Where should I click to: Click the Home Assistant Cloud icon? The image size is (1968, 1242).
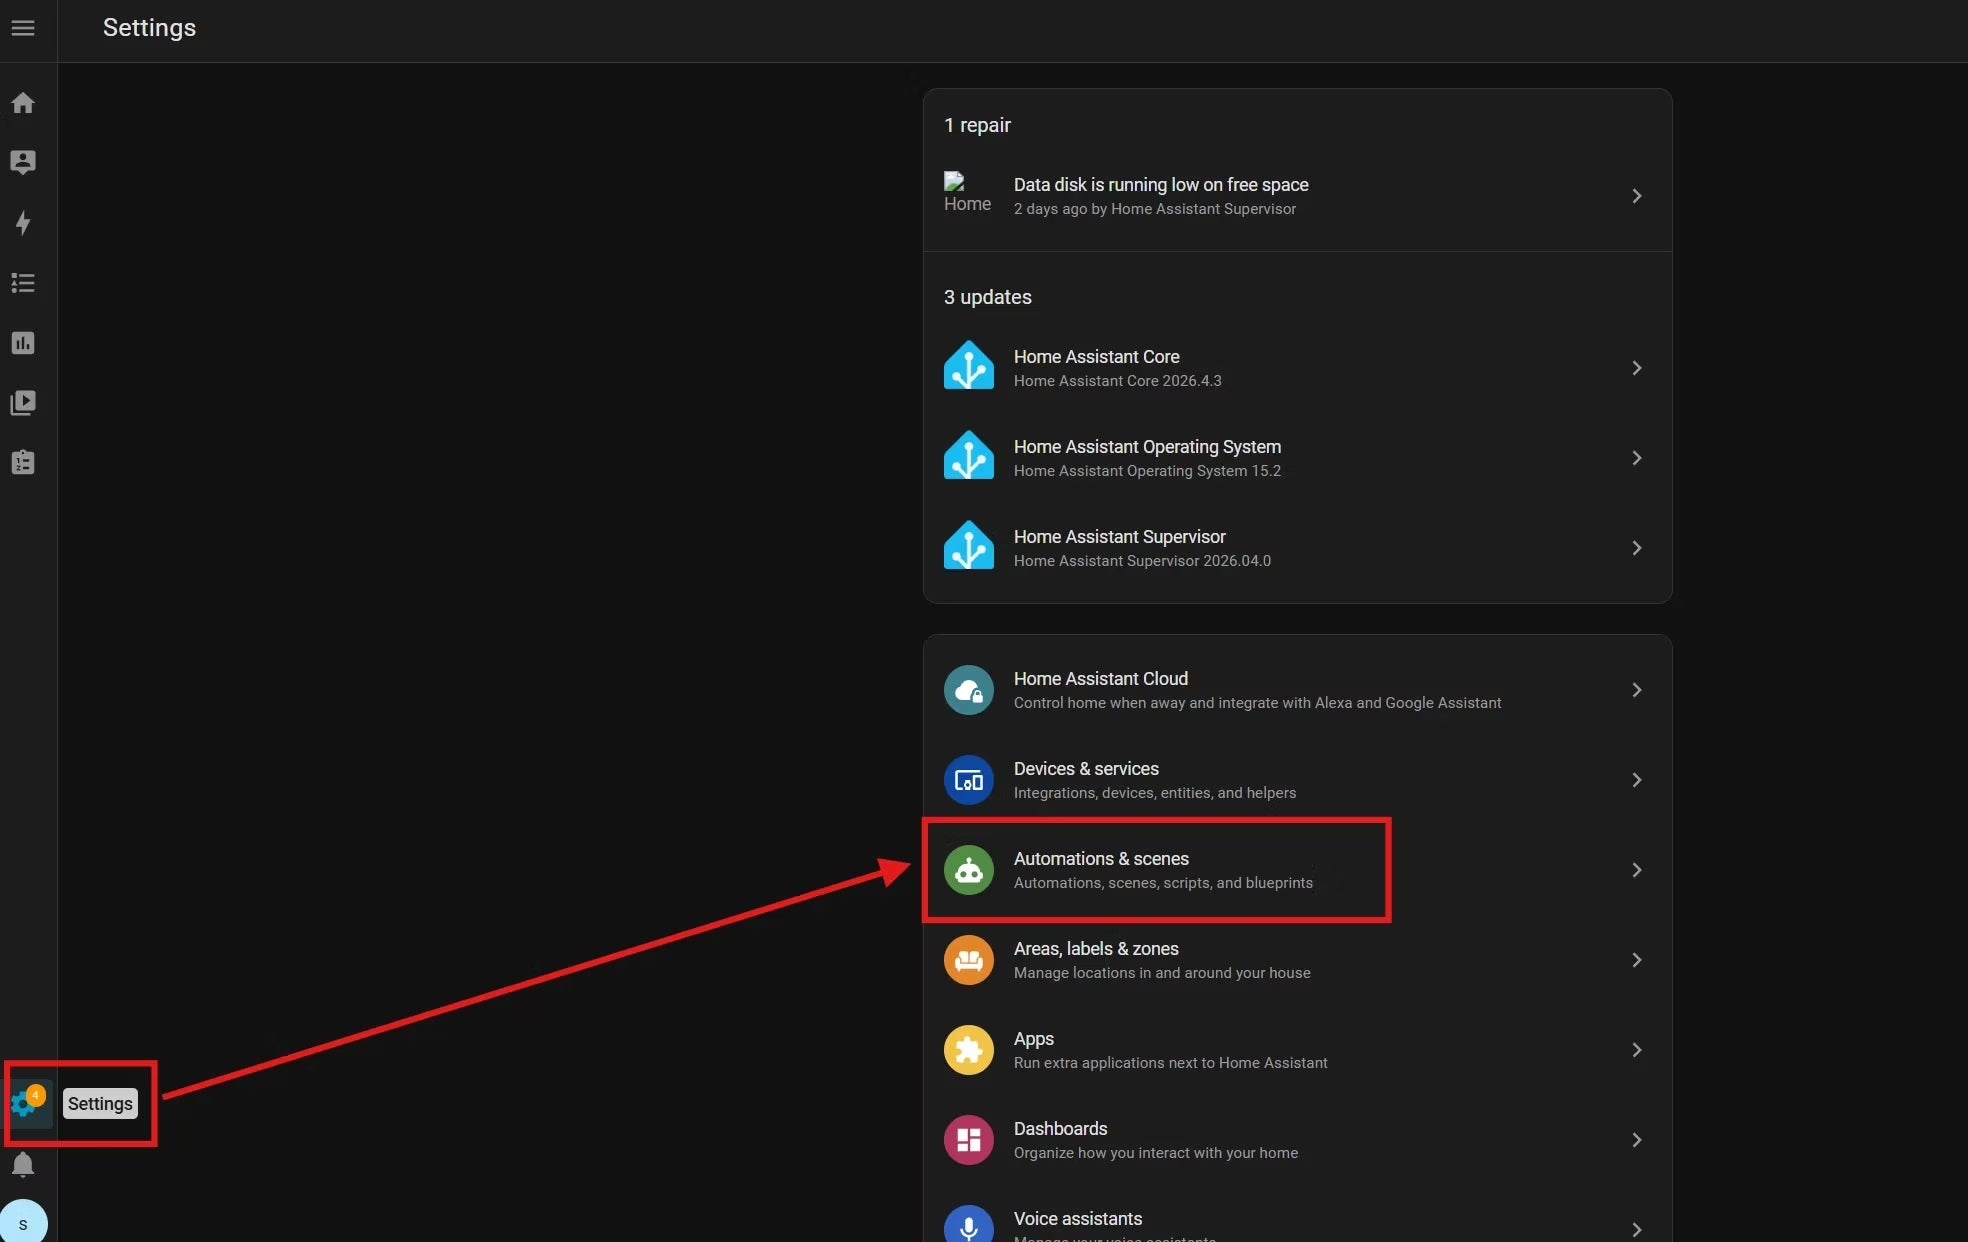pos(968,690)
